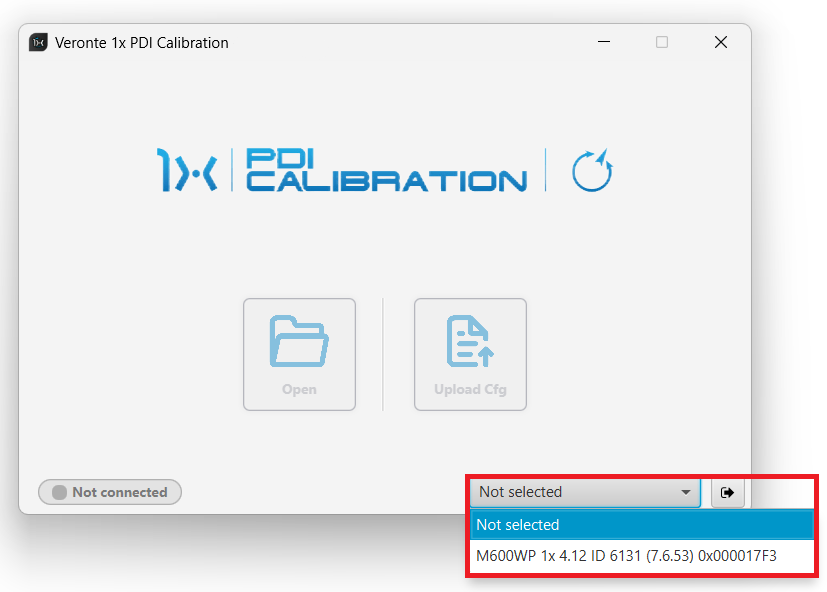Click the connect arrow icon beside dropdown

pos(727,492)
